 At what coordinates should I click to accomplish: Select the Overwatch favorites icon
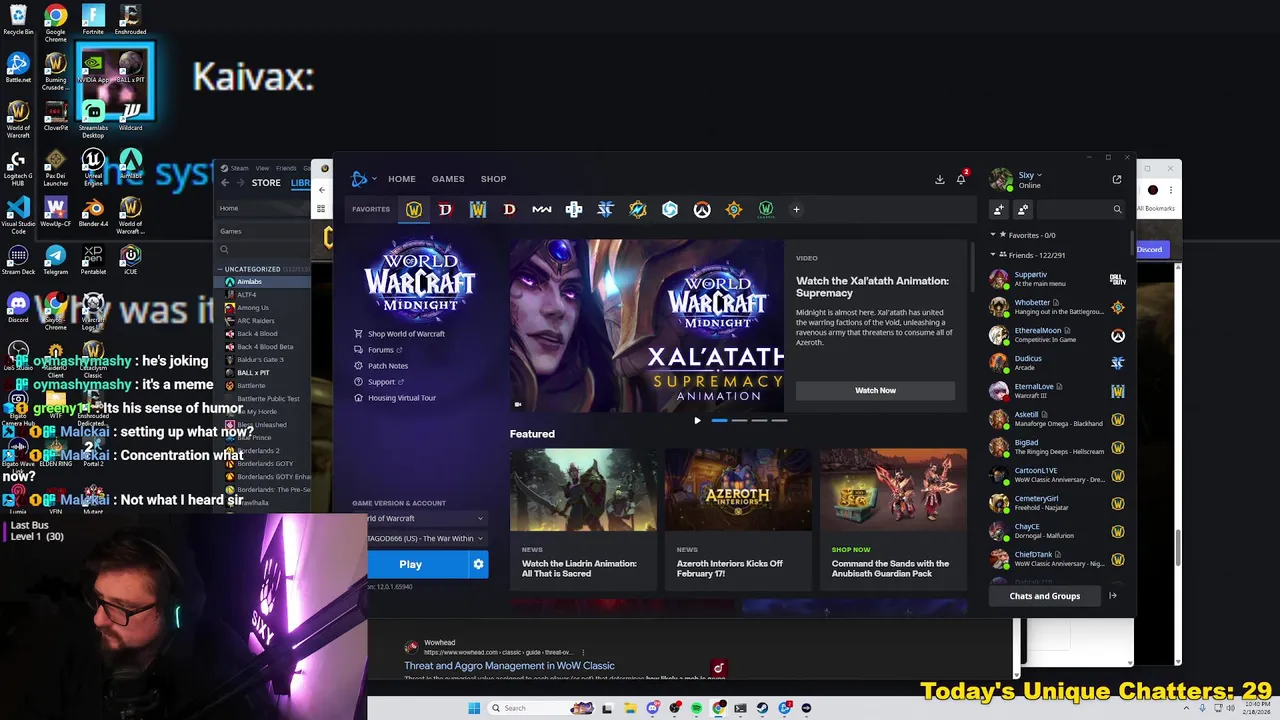pos(702,209)
